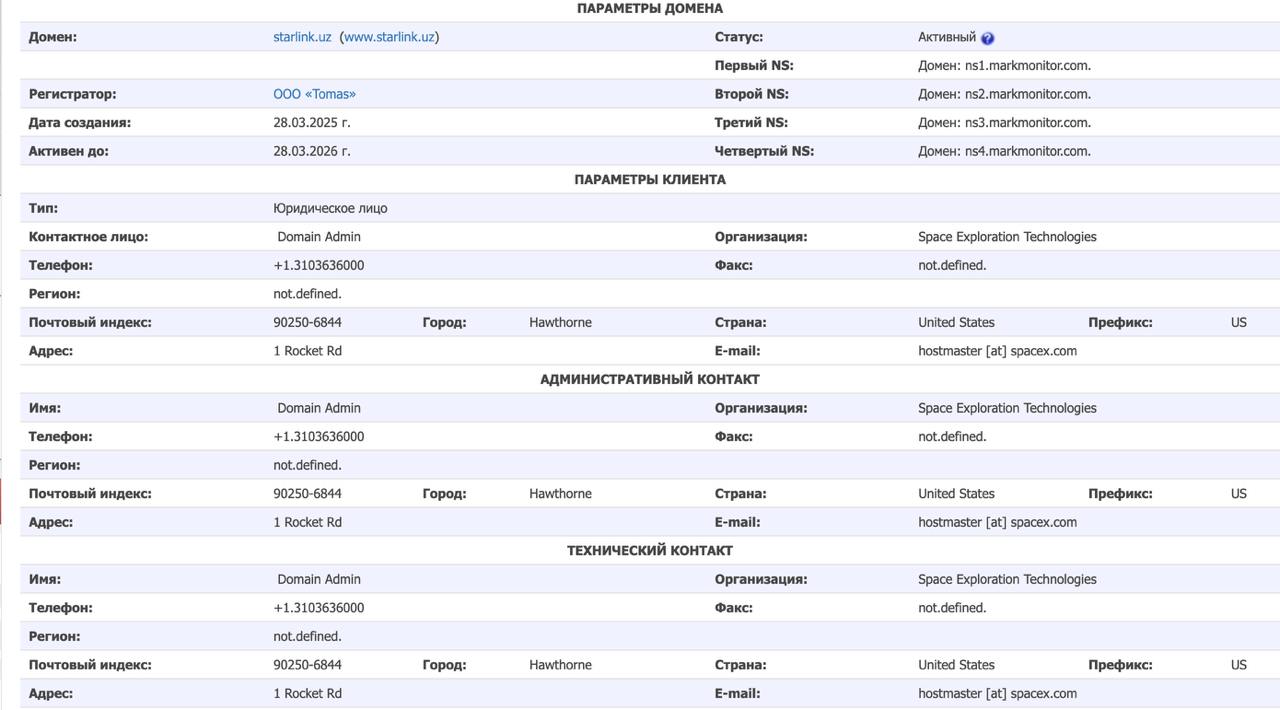Click the ТЕХНИЧЕСКИЙ КОНТАКТ section heading
The height and width of the screenshot is (710, 1280).
click(650, 551)
